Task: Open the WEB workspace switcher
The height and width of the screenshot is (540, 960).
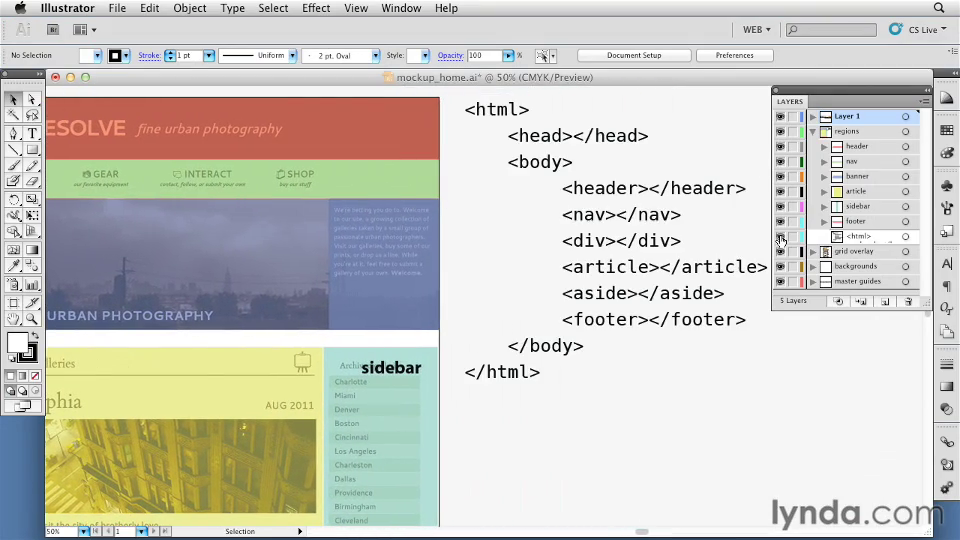Action: (x=757, y=29)
